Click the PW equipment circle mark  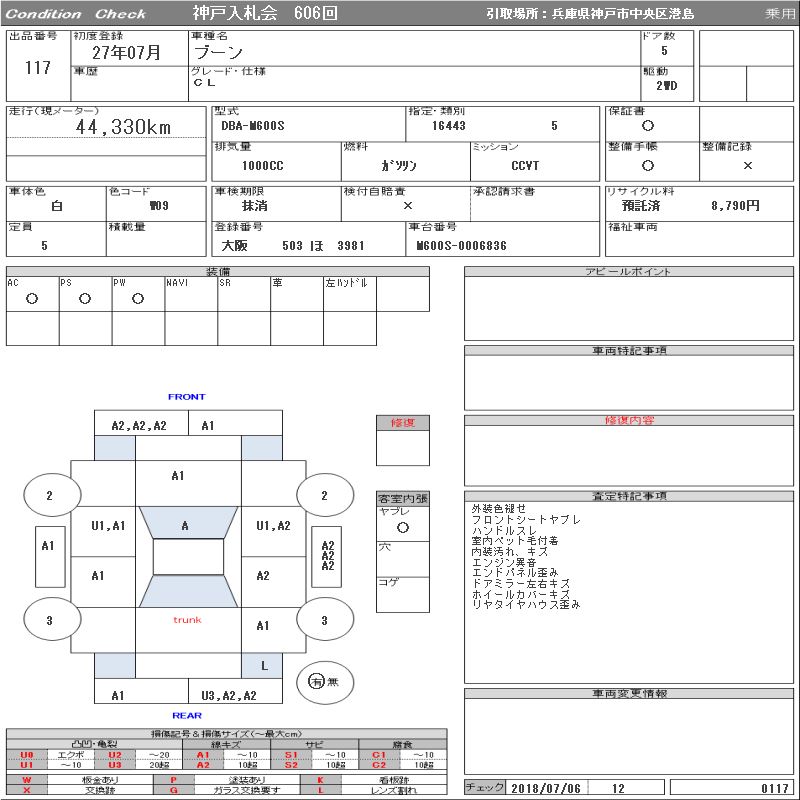[138, 298]
